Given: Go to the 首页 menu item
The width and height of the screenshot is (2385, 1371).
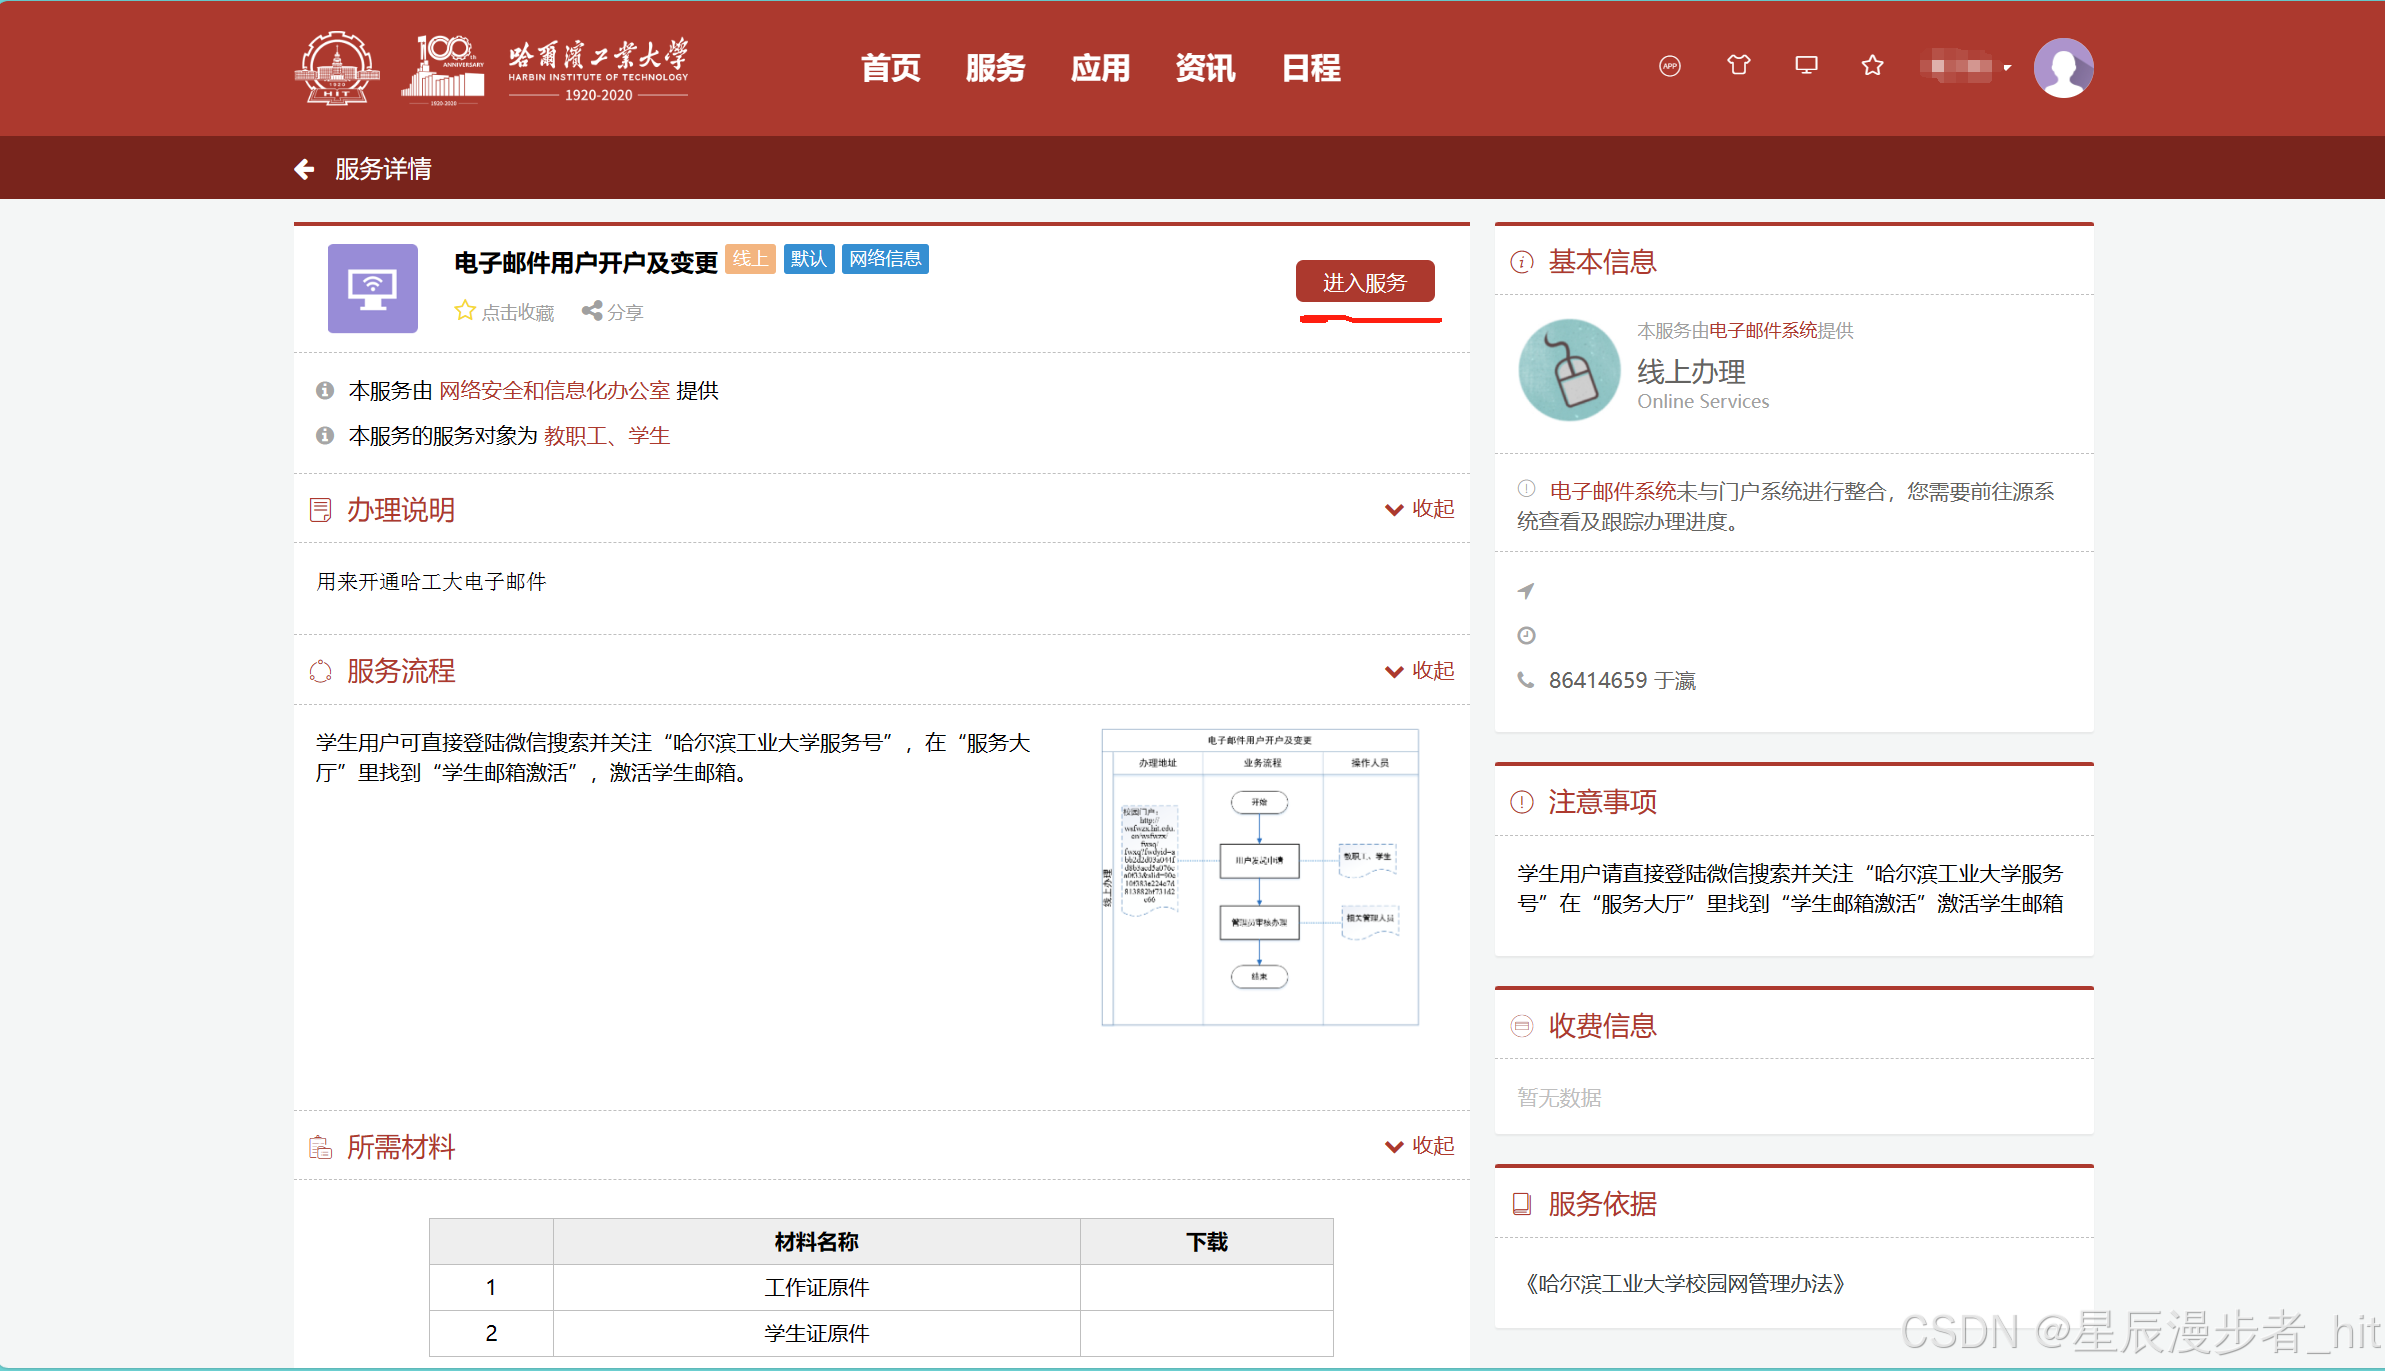Looking at the screenshot, I should coord(890,68).
